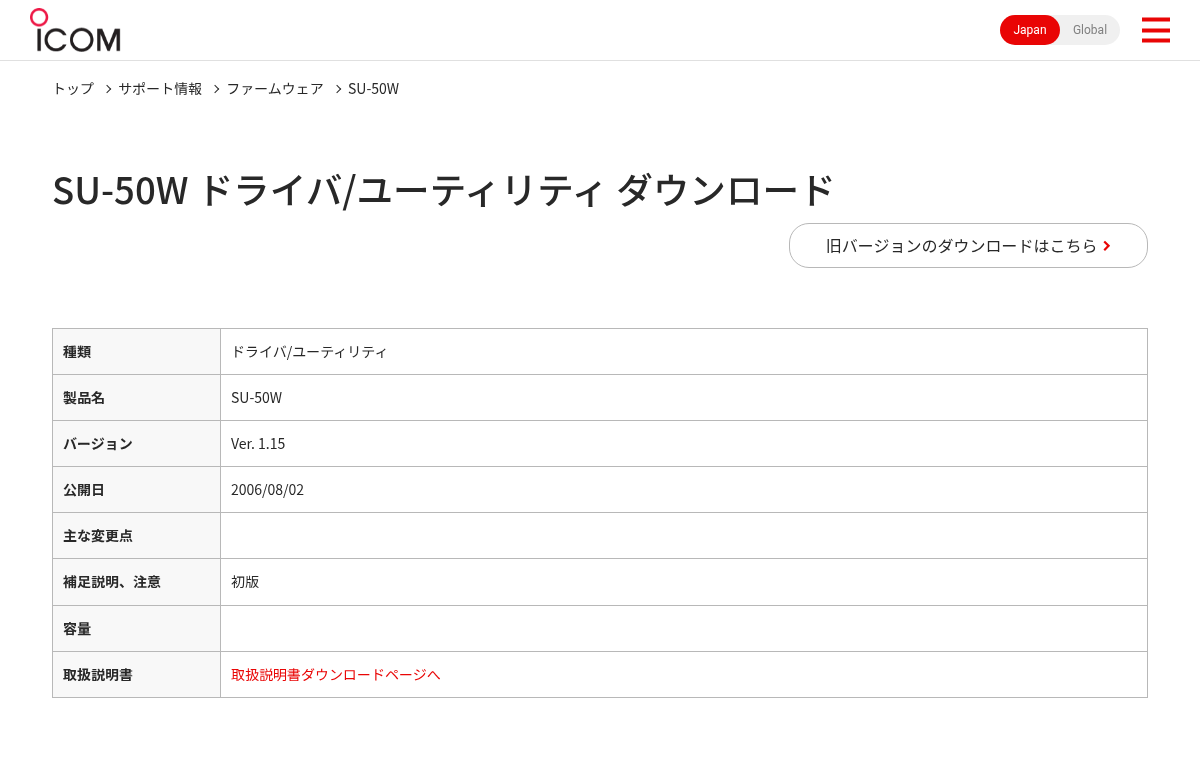Click the 2006/08/02 release date cell

tap(684, 489)
